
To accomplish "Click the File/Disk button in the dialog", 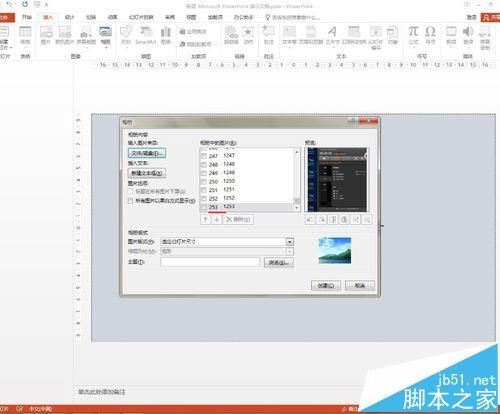I will (147, 153).
